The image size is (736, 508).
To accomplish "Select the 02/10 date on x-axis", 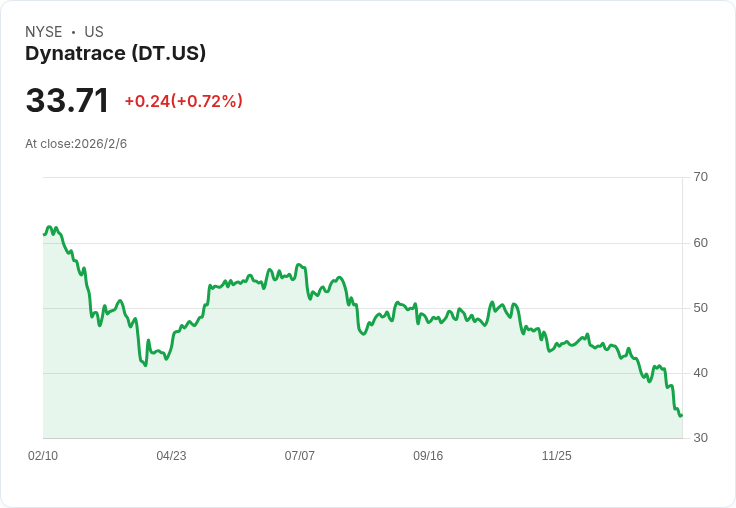I will (x=43, y=456).
